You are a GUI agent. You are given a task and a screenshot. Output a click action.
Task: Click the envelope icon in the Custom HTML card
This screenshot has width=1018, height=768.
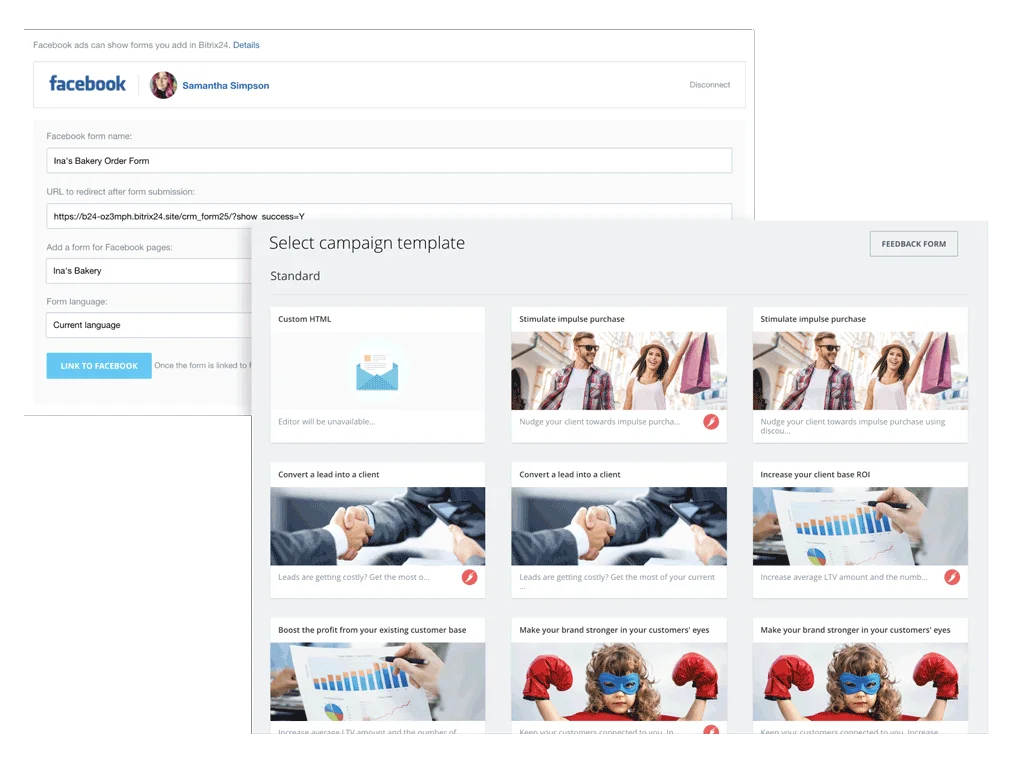[377, 371]
